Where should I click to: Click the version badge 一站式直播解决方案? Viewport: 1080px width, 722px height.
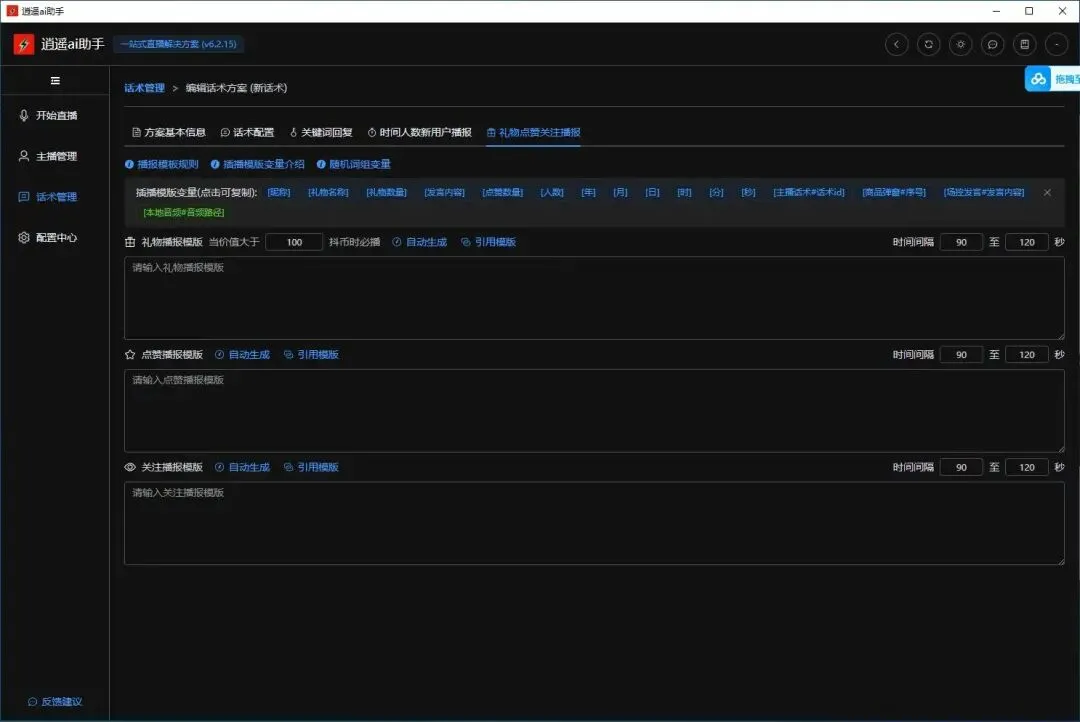click(178, 44)
